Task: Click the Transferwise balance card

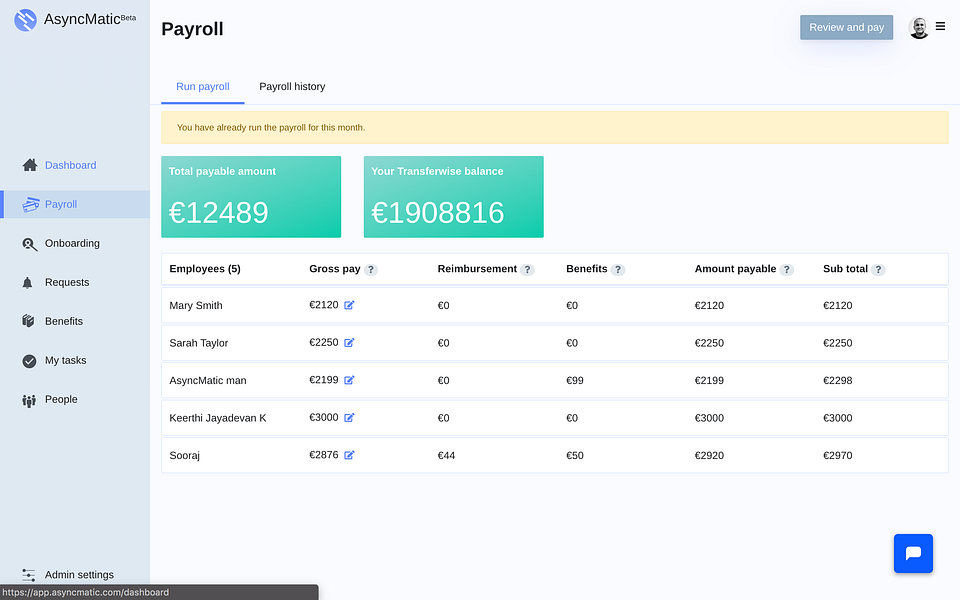Action: (454, 197)
